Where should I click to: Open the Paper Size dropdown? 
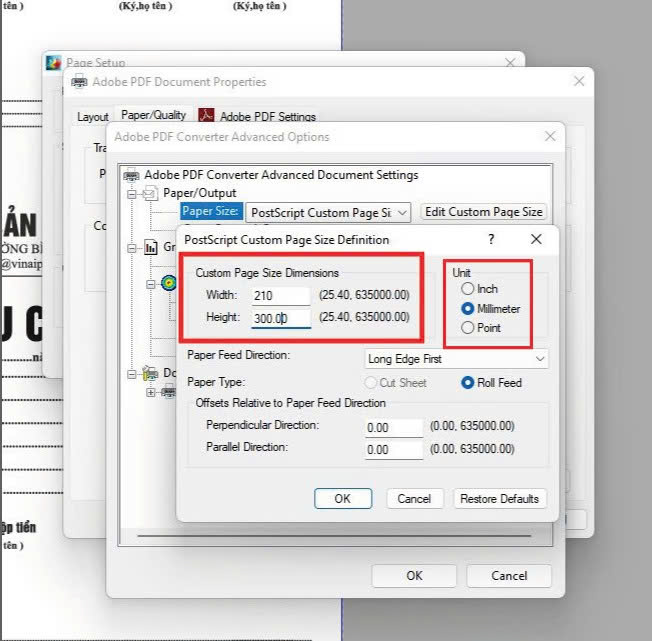(x=328, y=213)
